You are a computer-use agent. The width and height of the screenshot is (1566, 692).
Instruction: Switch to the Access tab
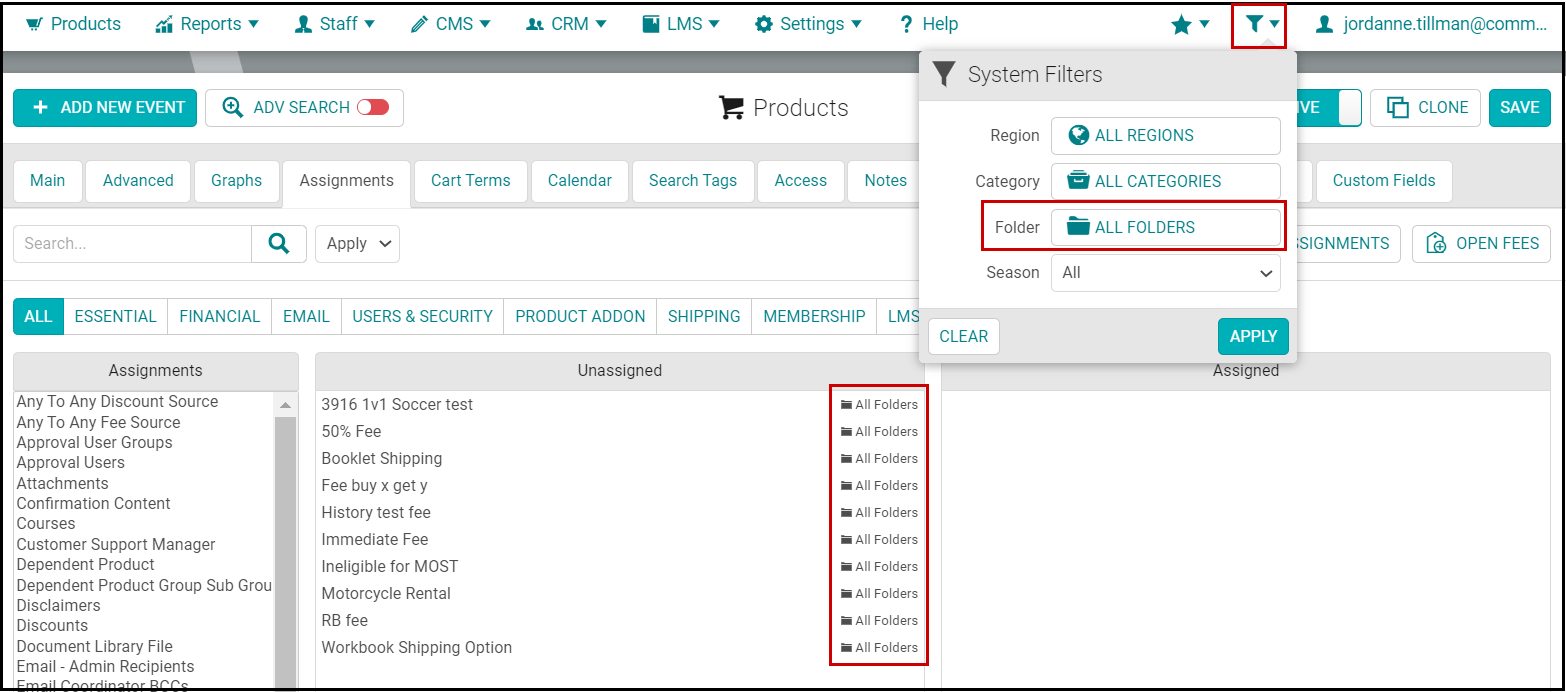pyautogui.click(x=800, y=181)
